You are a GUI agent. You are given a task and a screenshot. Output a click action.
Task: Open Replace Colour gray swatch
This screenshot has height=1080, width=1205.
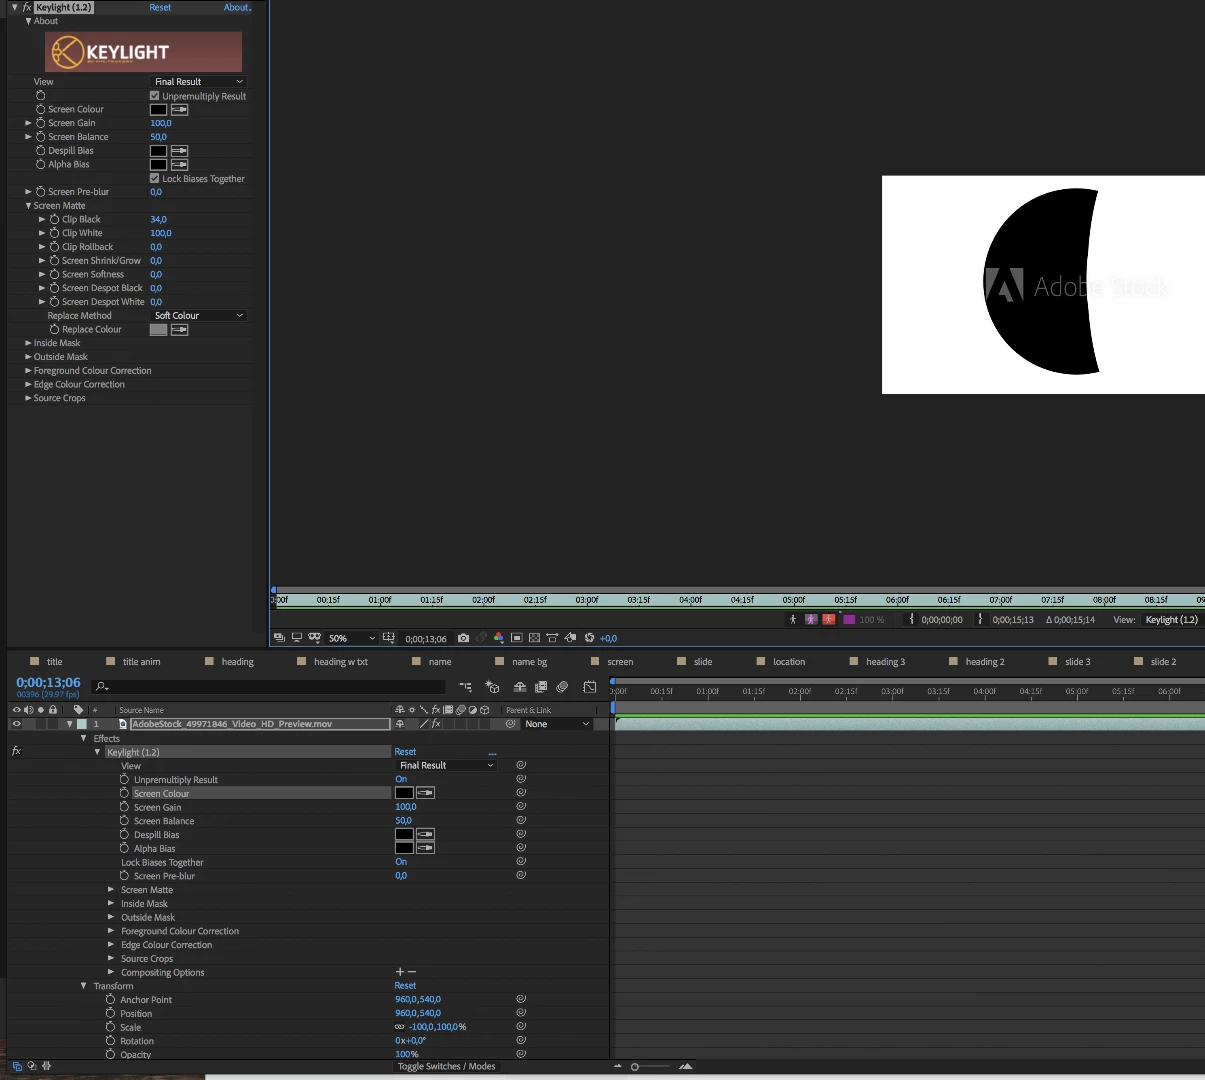tap(158, 329)
